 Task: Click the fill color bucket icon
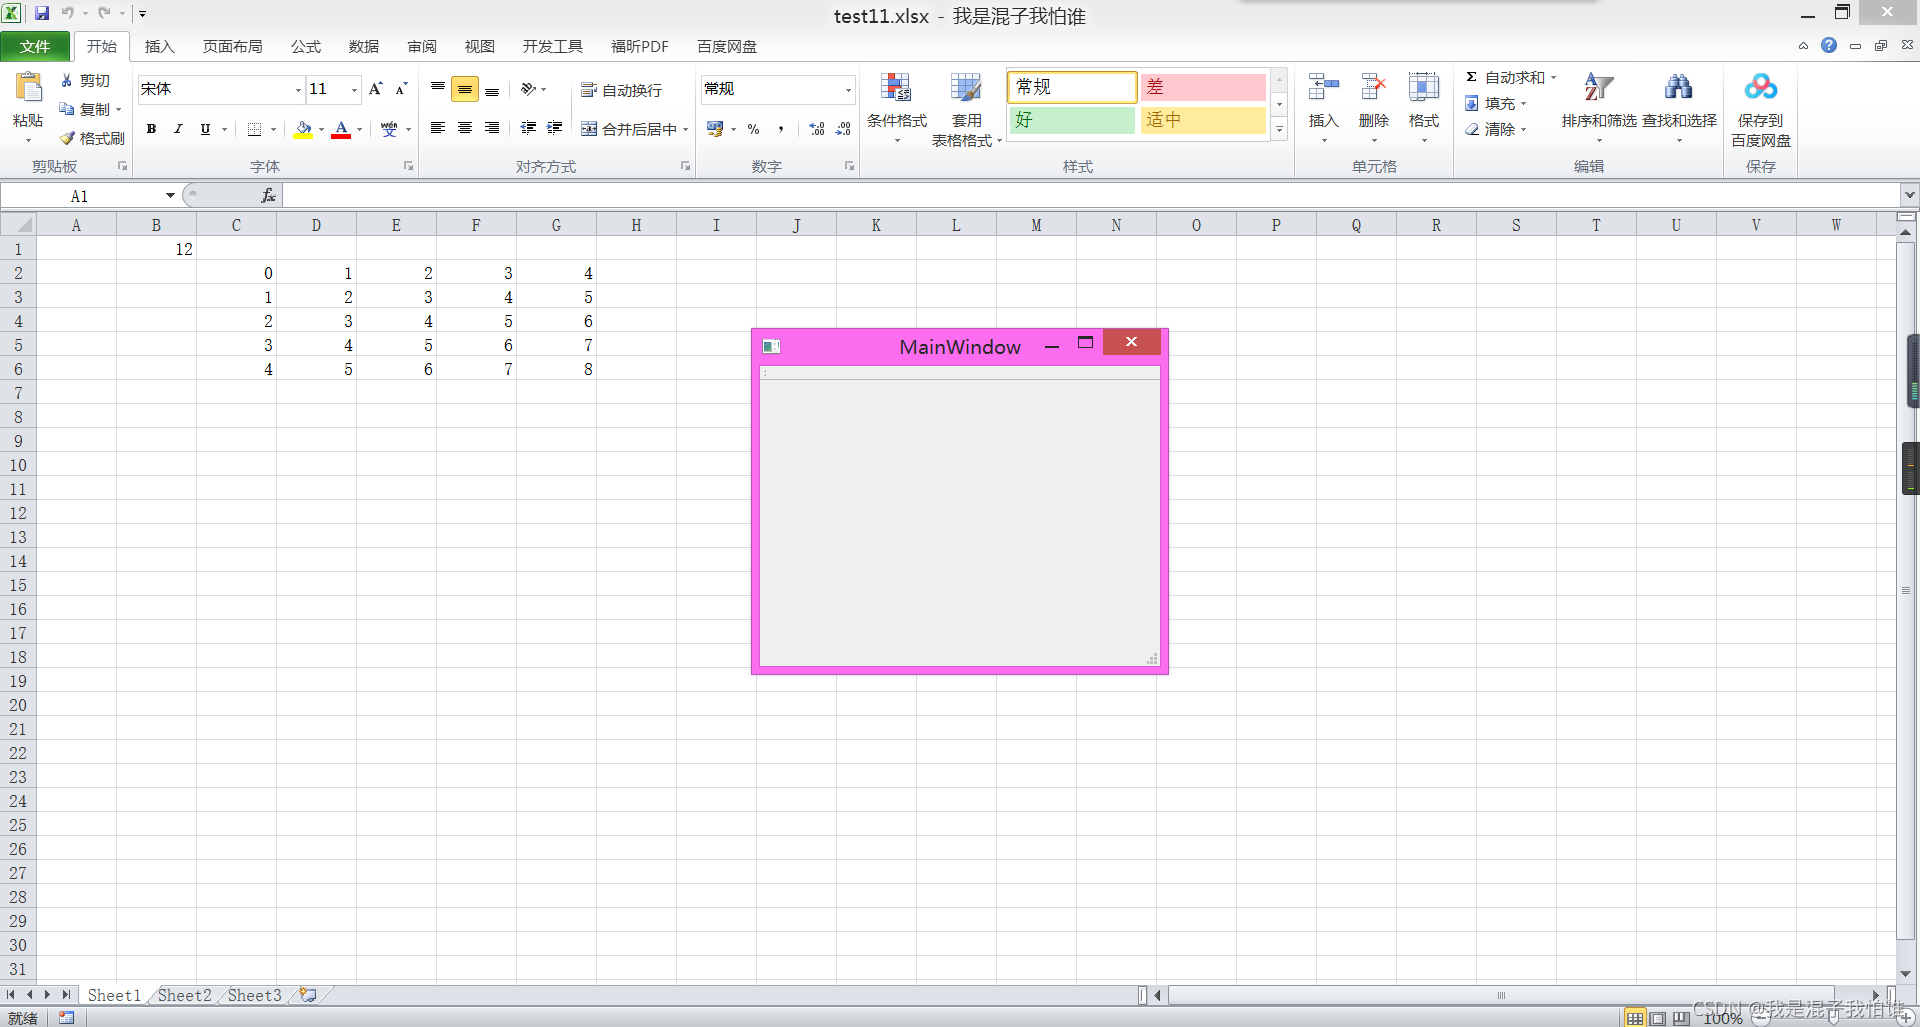303,129
